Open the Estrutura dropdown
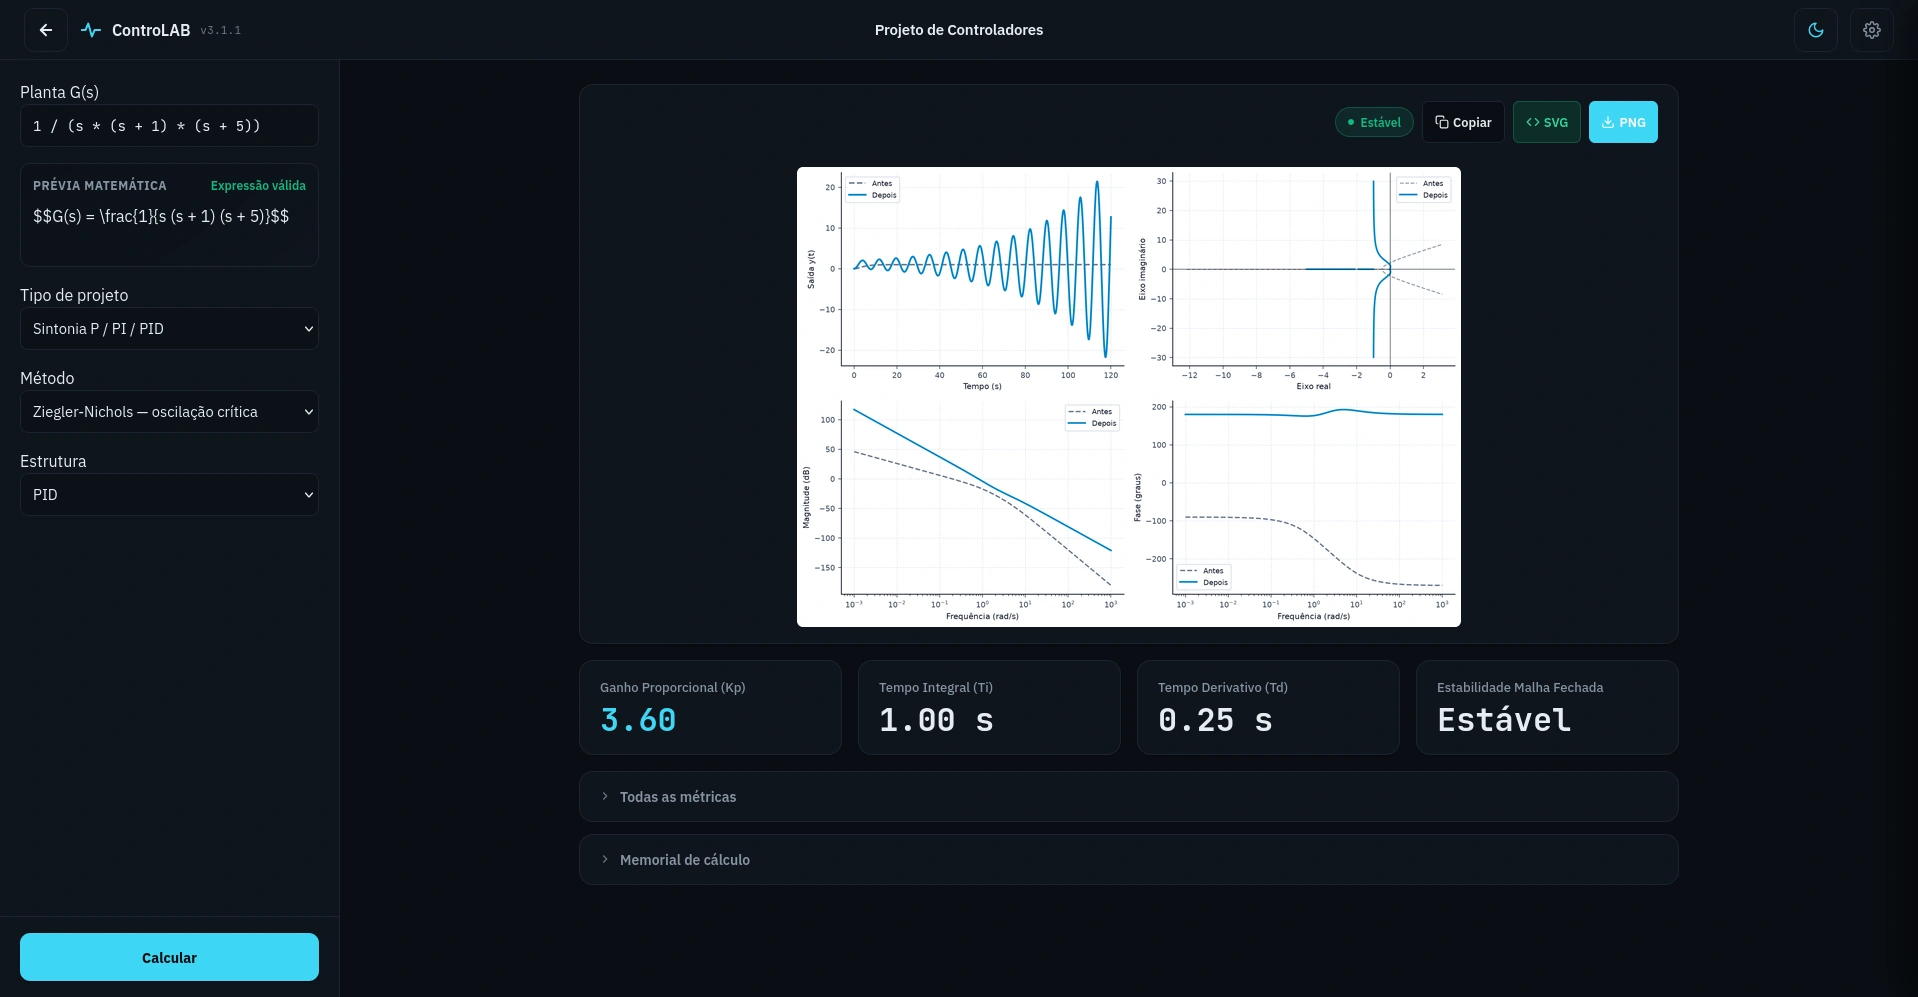1918x997 pixels. pos(169,495)
